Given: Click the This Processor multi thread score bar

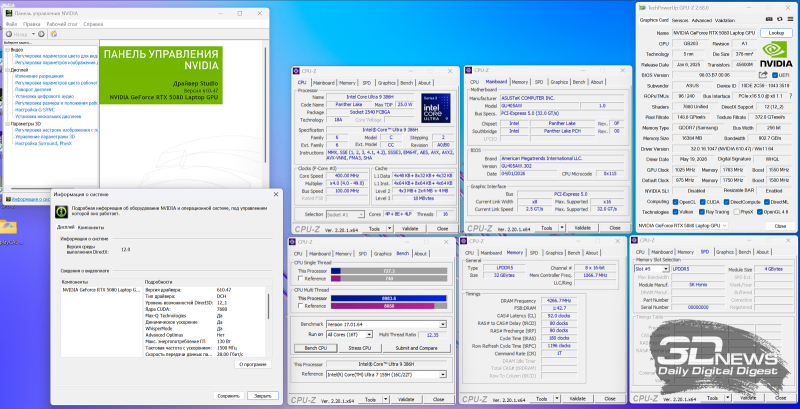Looking at the screenshot, I should [x=388, y=298].
